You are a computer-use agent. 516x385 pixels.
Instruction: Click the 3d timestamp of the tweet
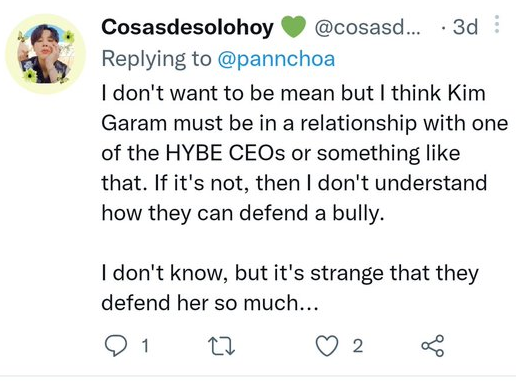click(x=465, y=27)
